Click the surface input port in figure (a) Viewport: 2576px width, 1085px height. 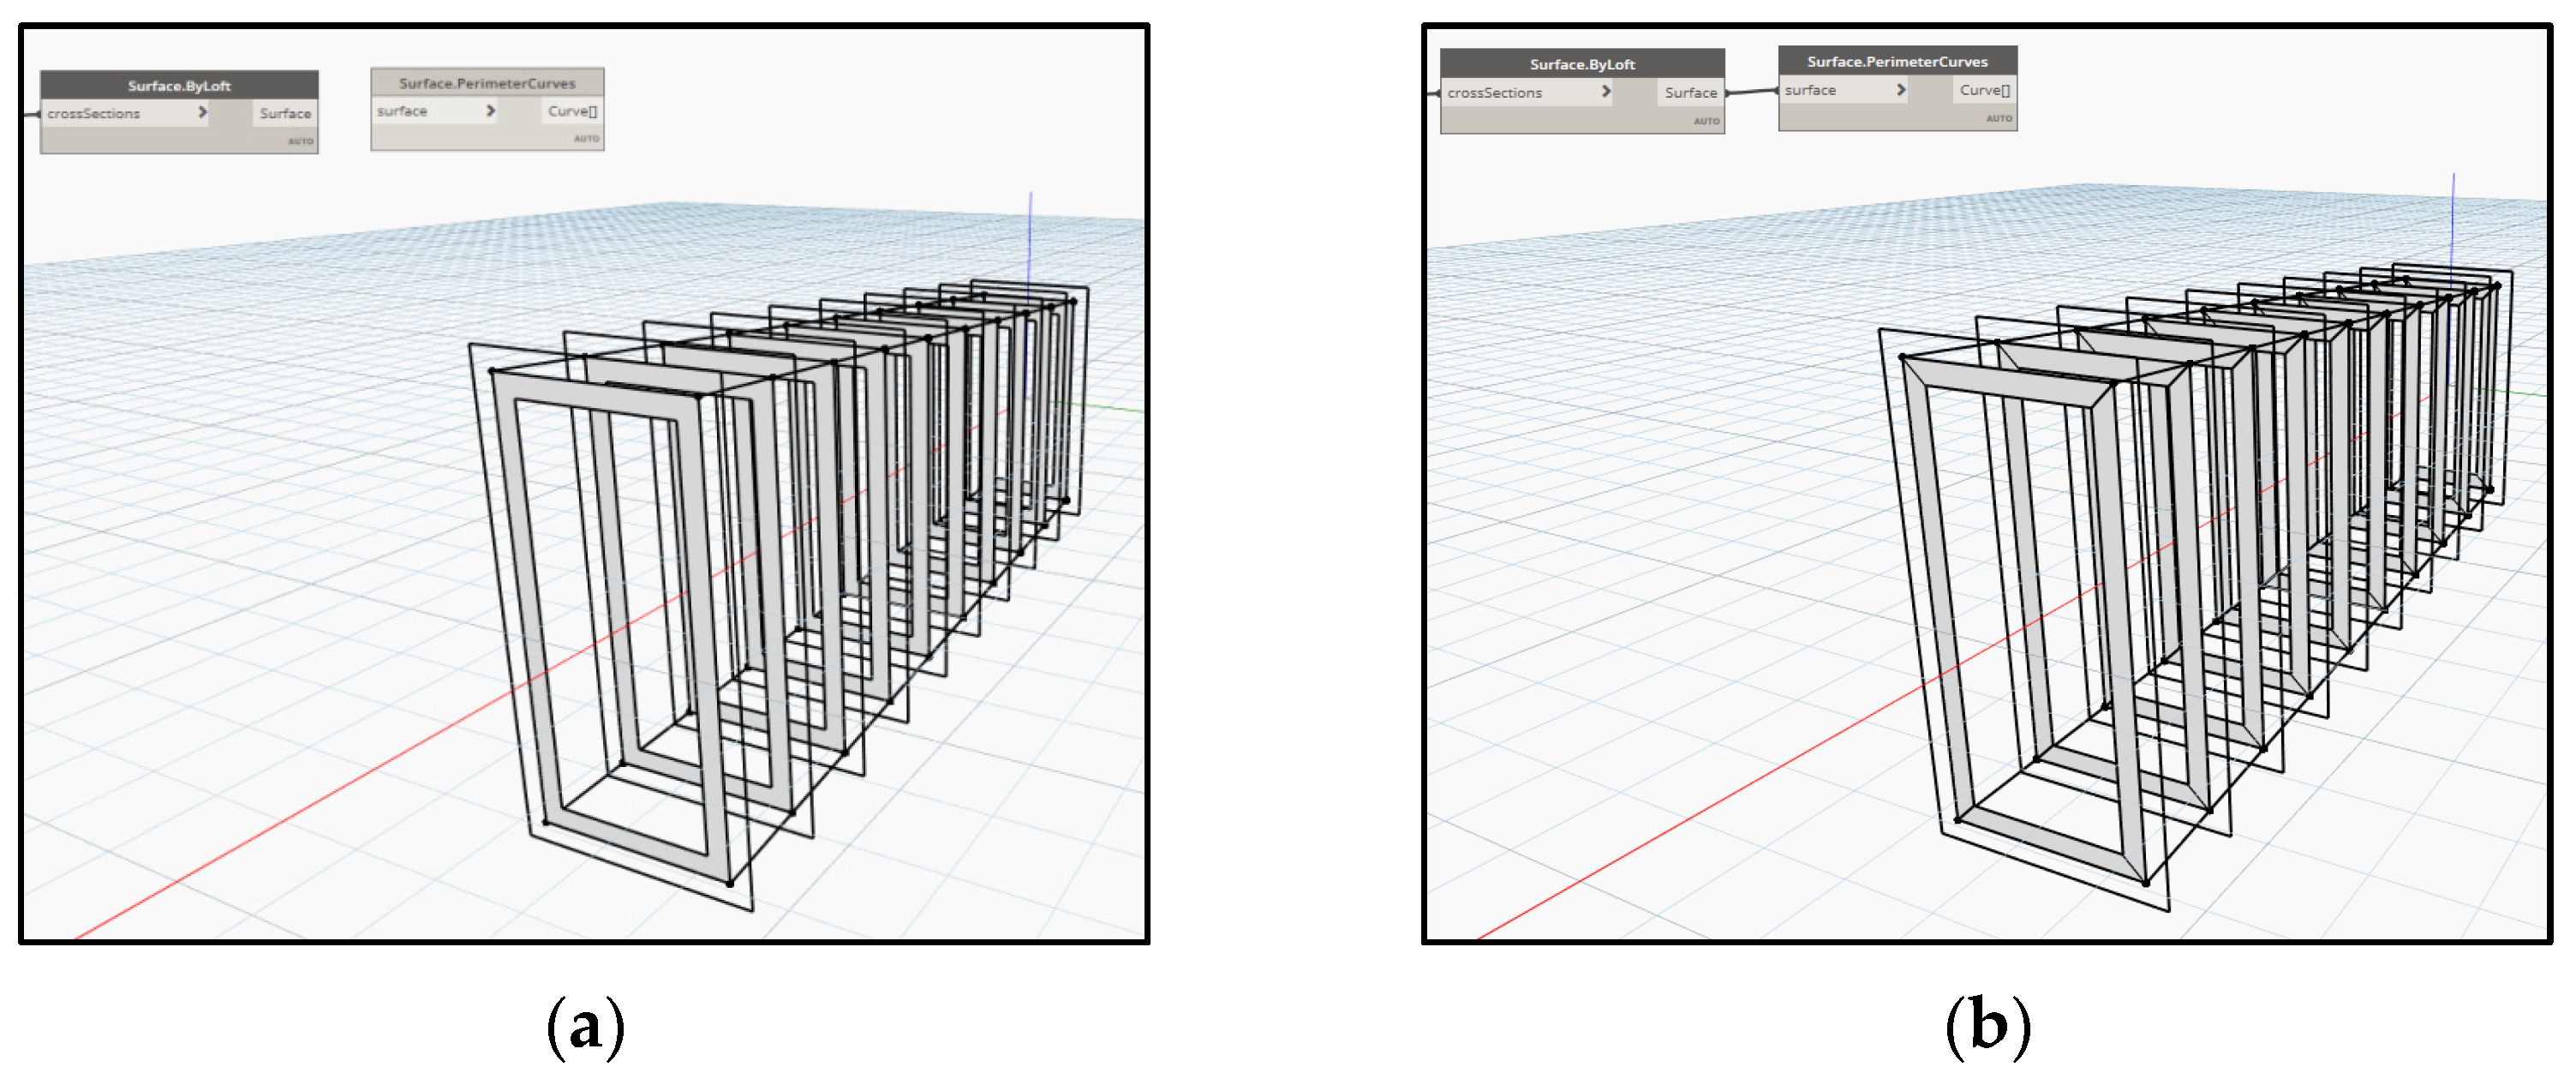(x=402, y=111)
